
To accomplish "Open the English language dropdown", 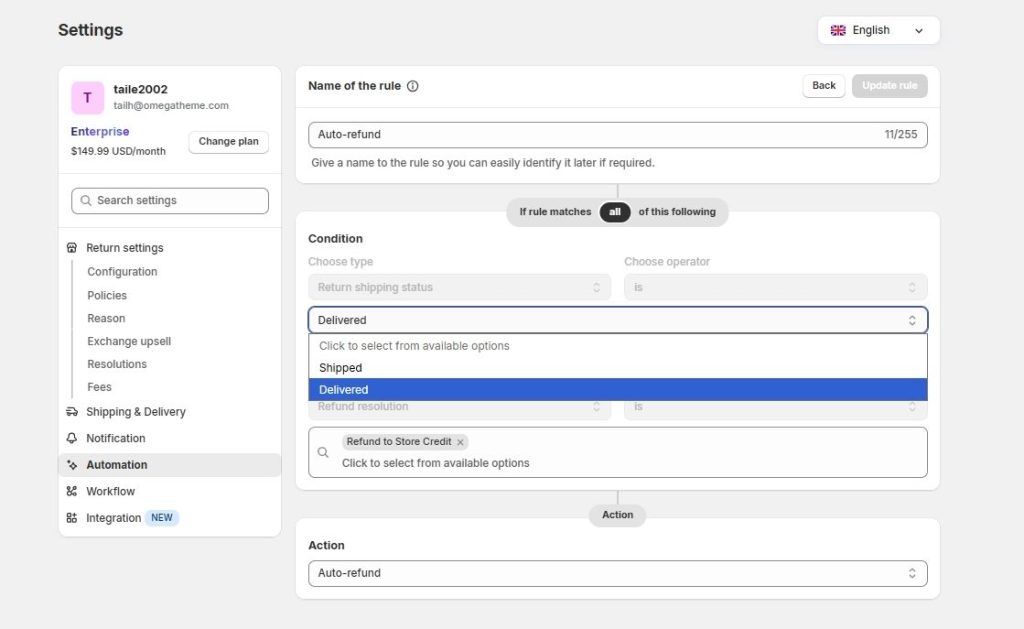I will [x=878, y=30].
